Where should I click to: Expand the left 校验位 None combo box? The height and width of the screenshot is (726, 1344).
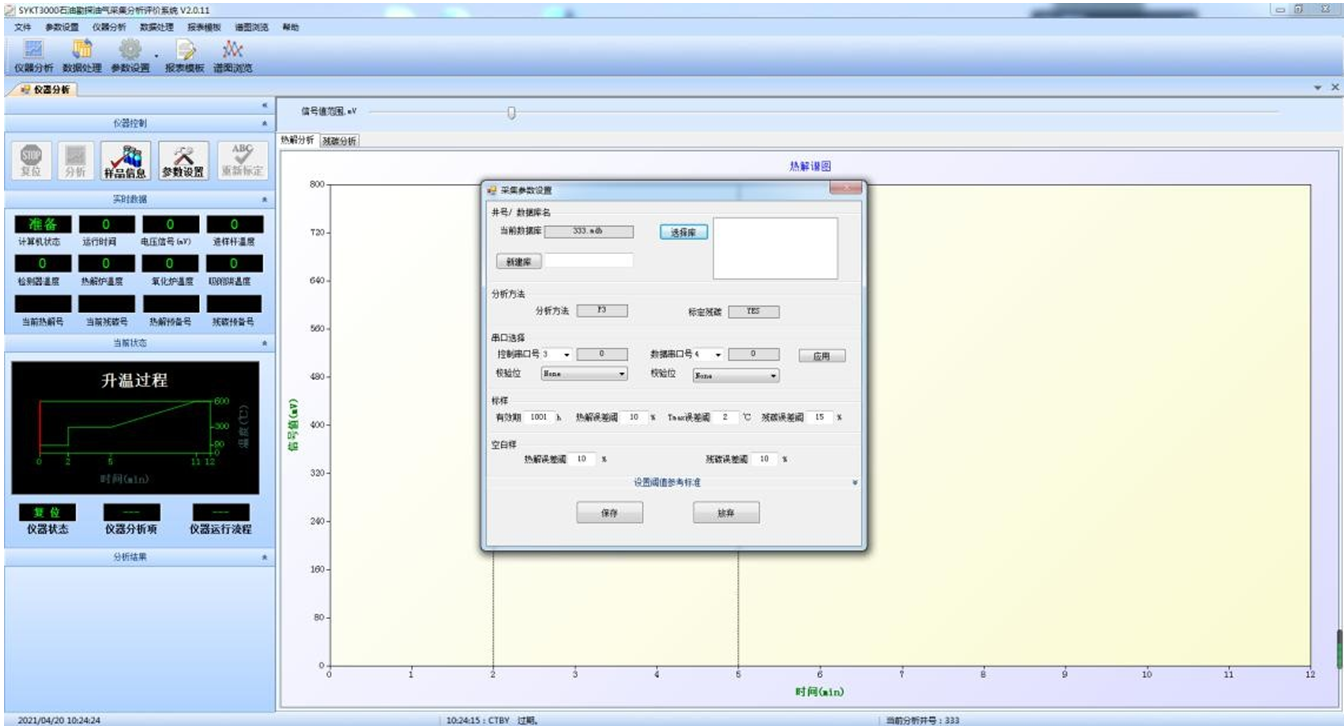pos(621,375)
